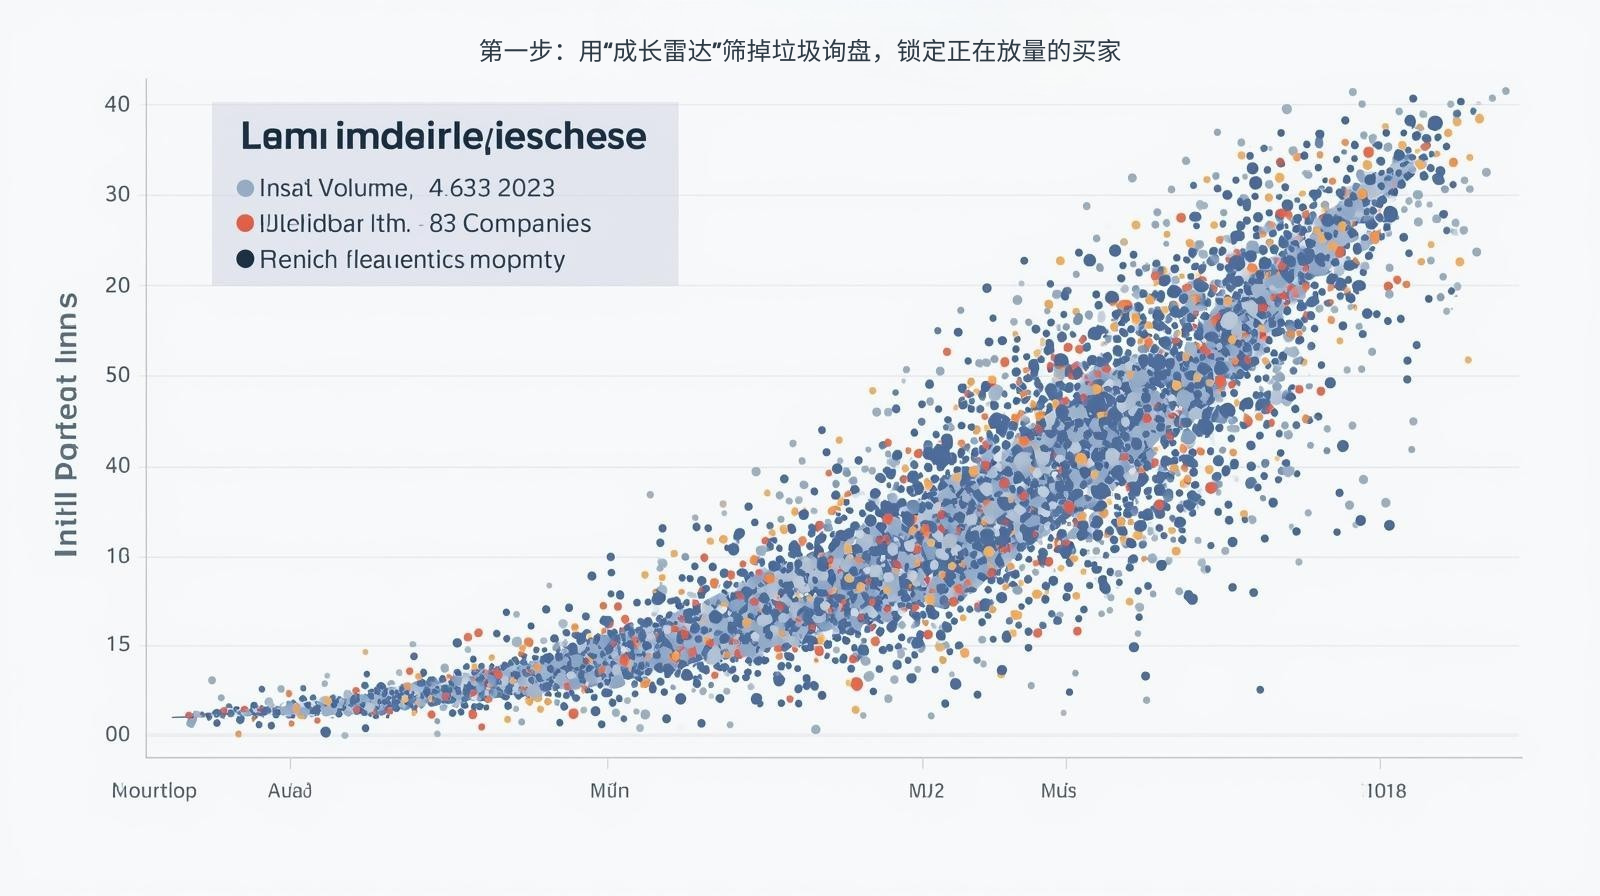Click the 'Auad' x-axis label
Image resolution: width=1600 pixels, height=896 pixels.
point(290,790)
